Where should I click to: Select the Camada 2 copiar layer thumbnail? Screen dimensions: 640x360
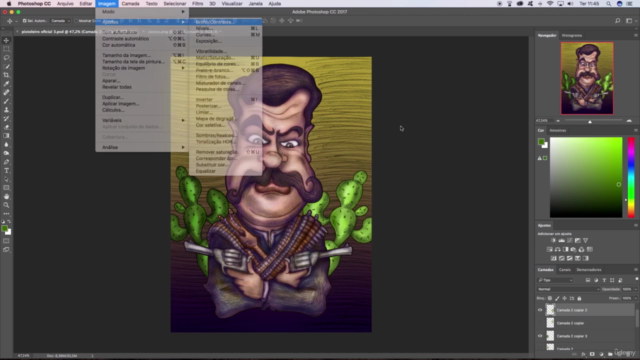(x=550, y=323)
